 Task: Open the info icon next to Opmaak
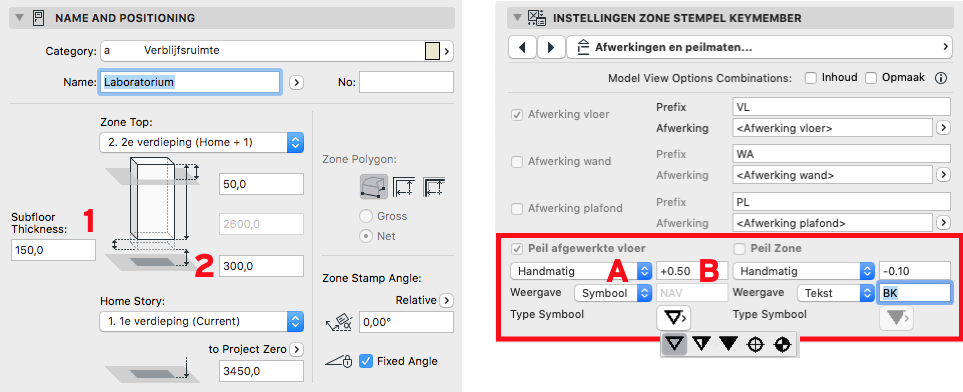940,78
